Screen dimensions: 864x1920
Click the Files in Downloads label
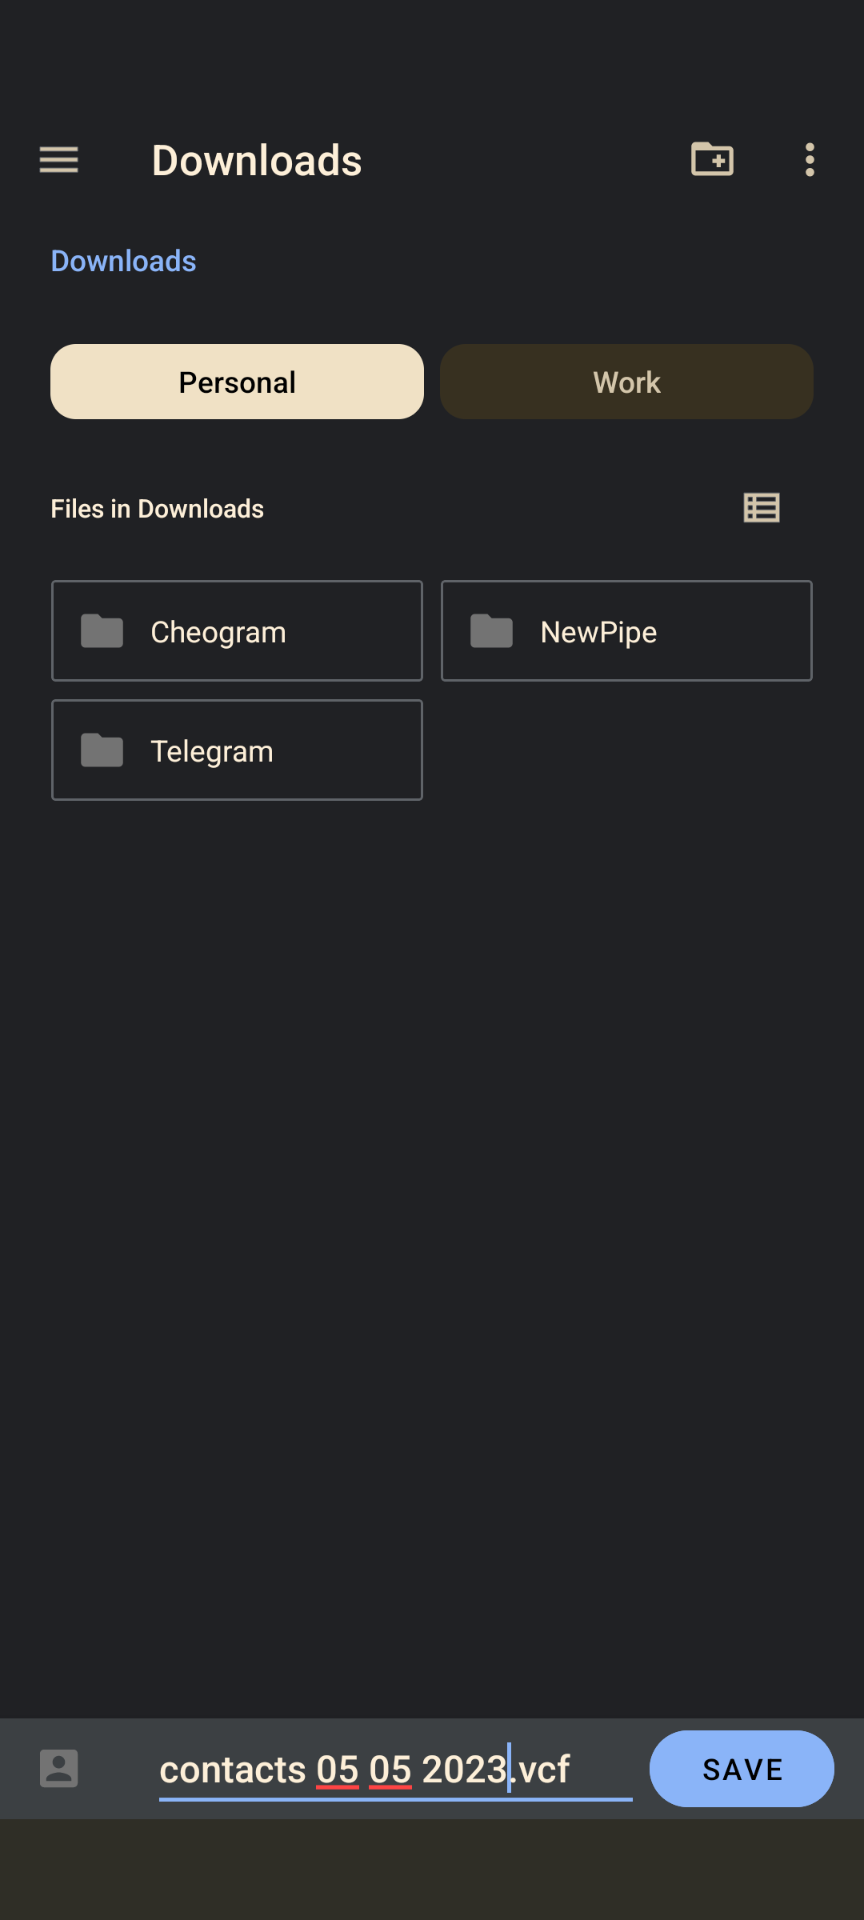(157, 509)
